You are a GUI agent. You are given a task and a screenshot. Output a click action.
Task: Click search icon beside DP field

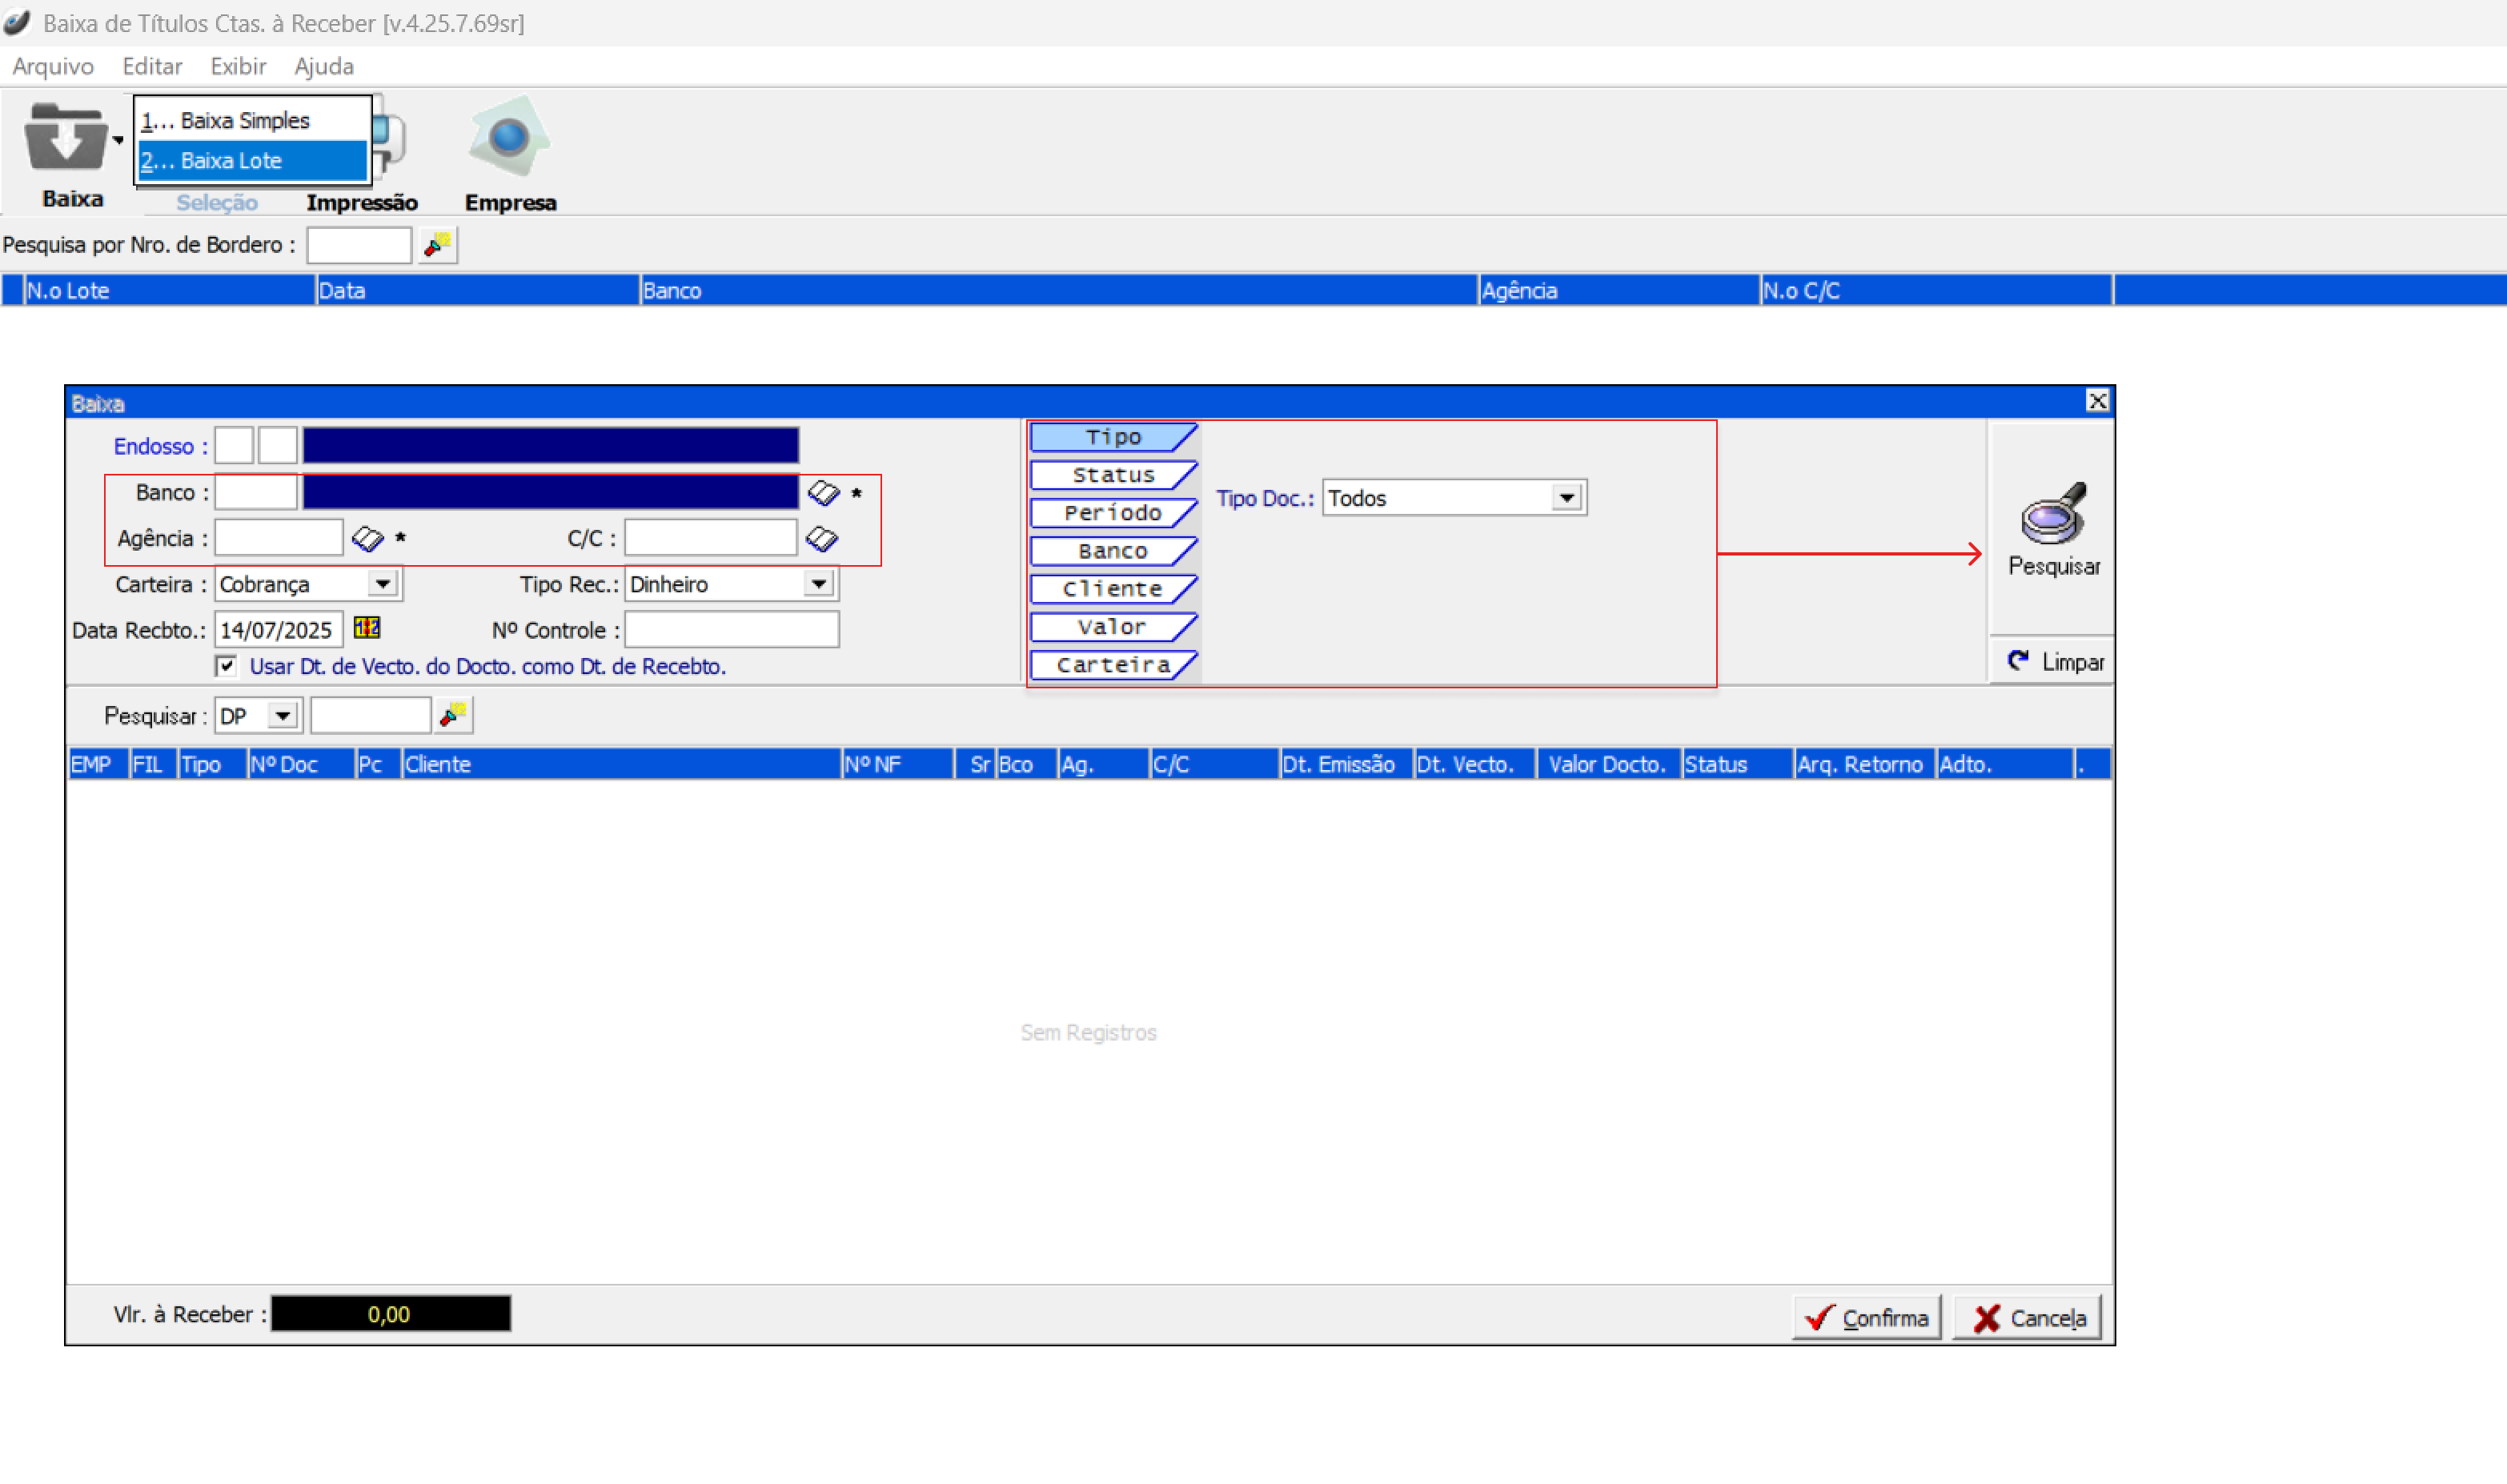click(454, 715)
